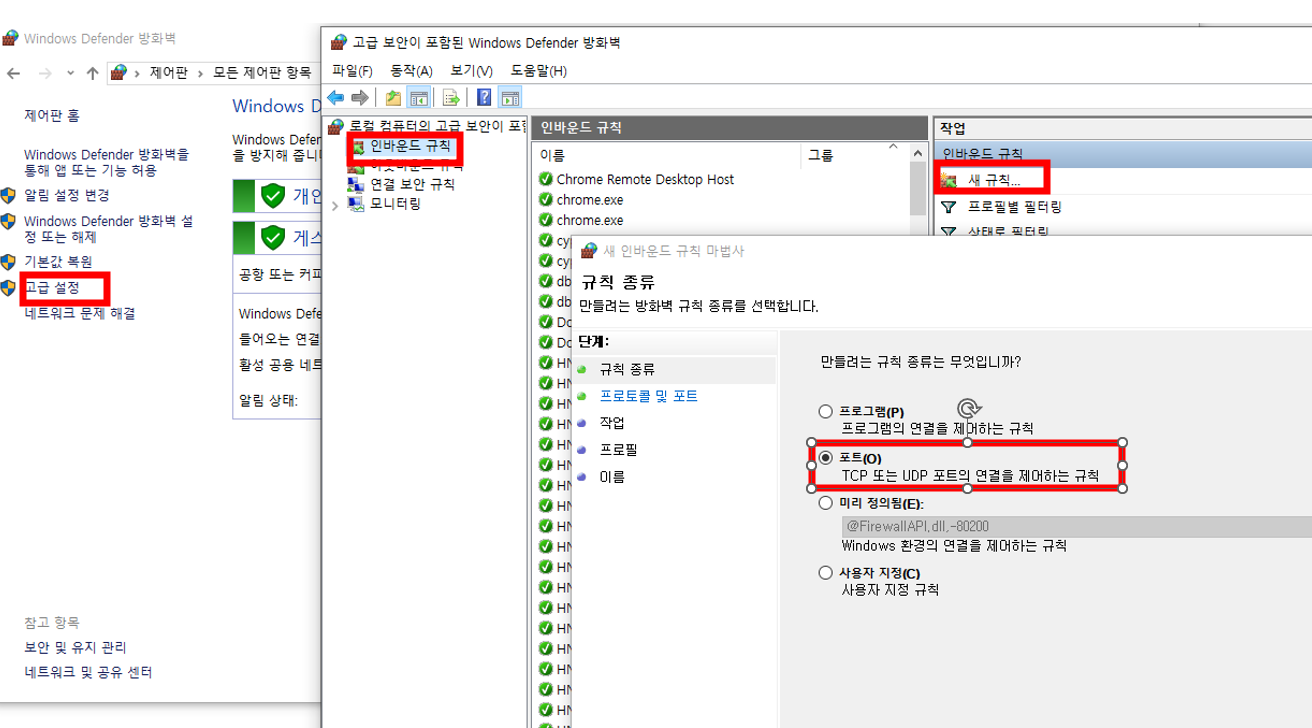The height and width of the screenshot is (728, 1312).
Task: Click the up-one-level folder icon in toolbar
Action: [394, 98]
